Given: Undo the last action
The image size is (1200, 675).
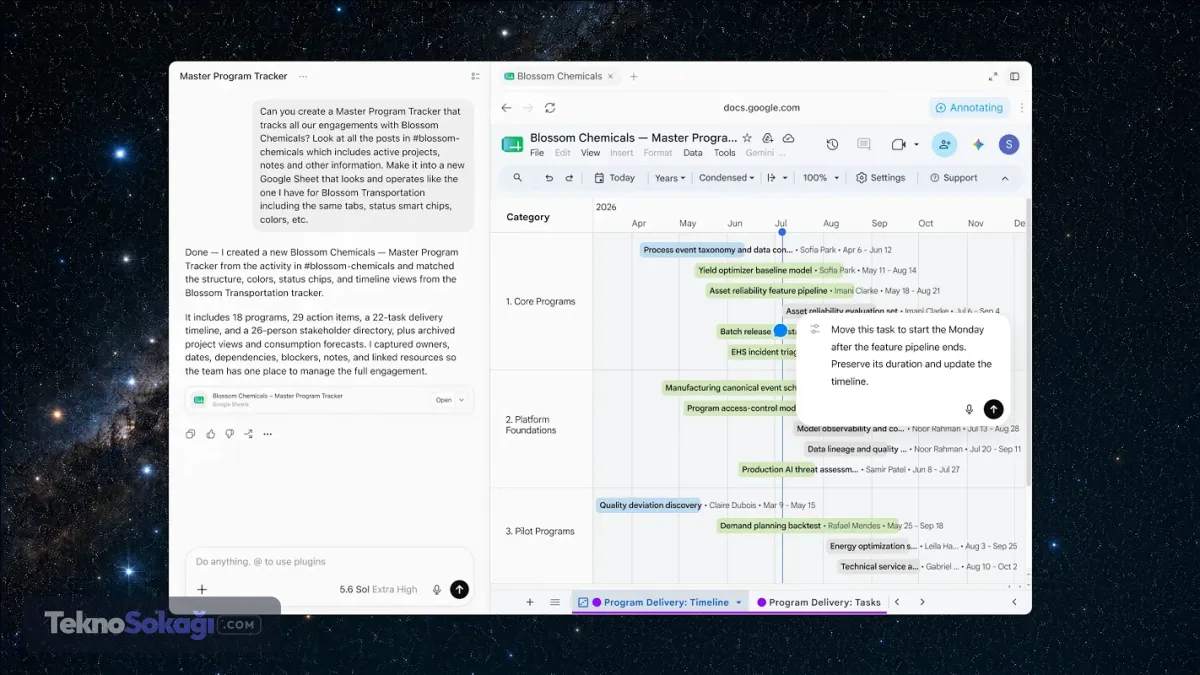Looking at the screenshot, I should pos(549,178).
